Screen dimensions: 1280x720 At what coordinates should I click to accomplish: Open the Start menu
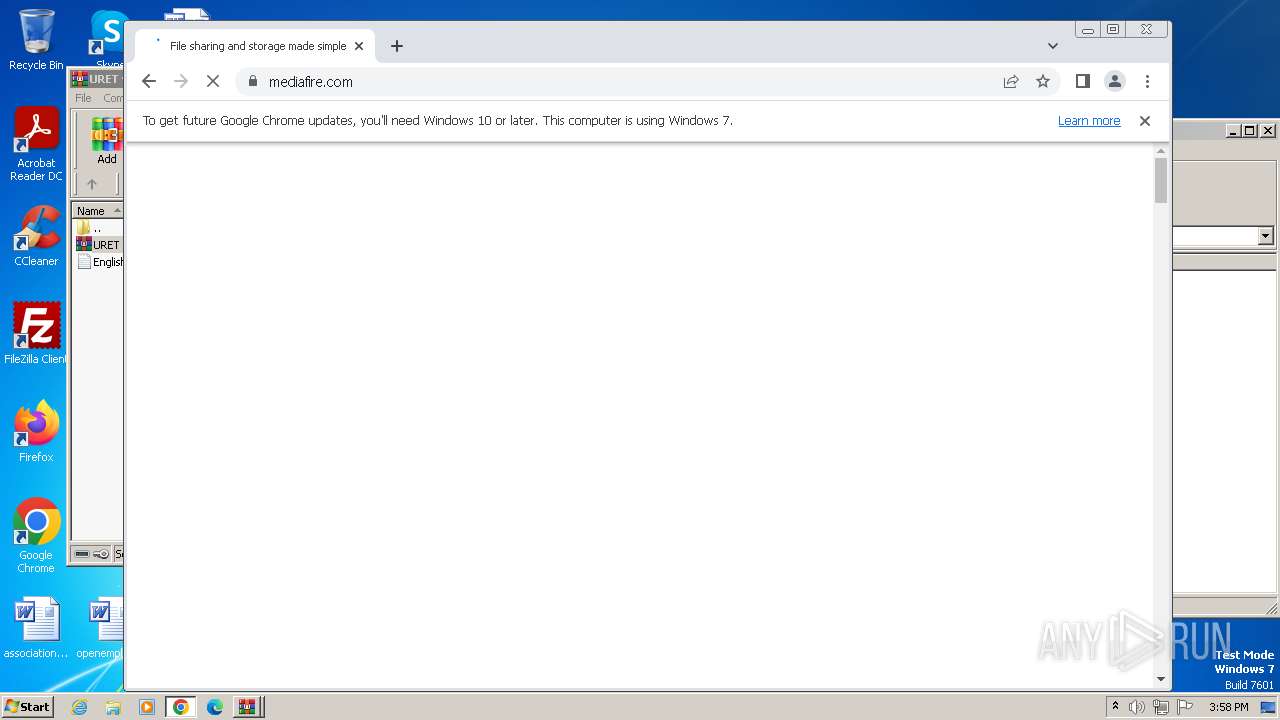[x=27, y=707]
